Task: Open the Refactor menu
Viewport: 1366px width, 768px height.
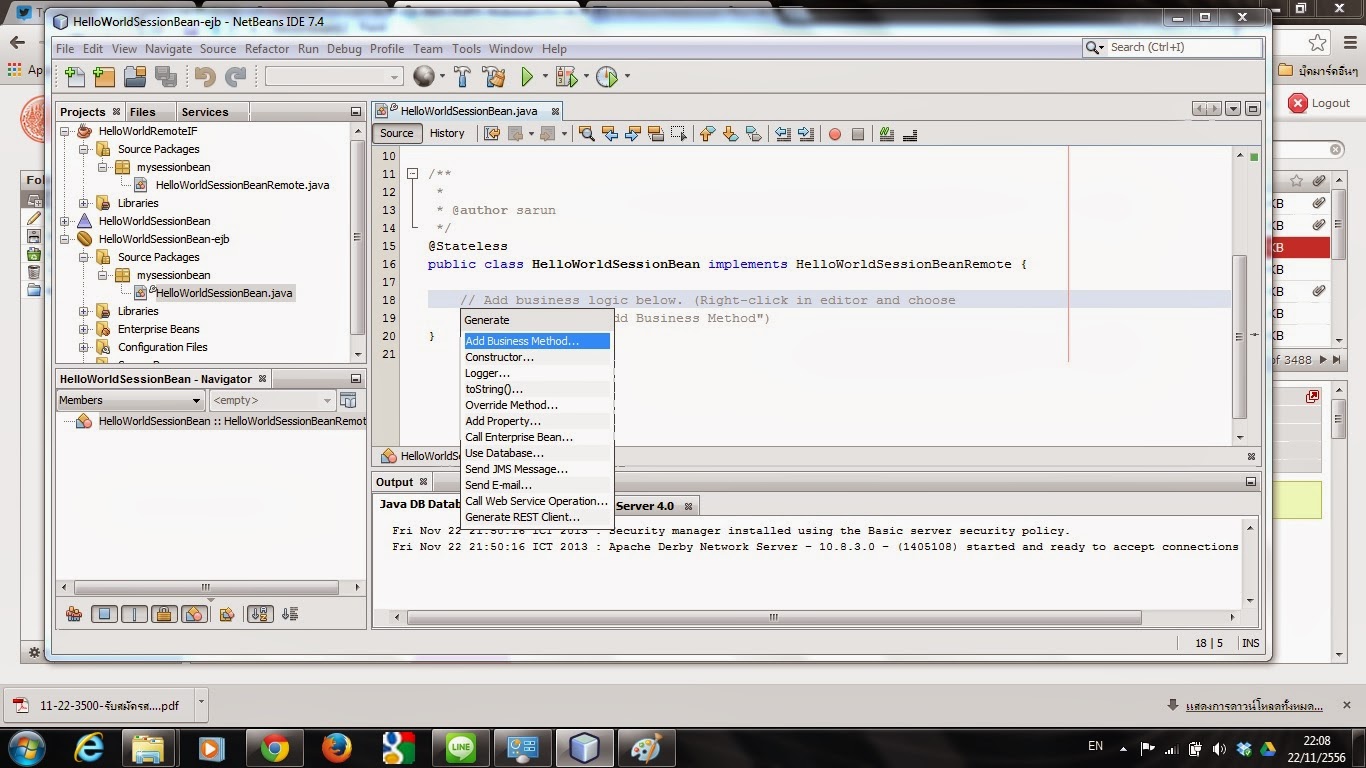Action: (266, 48)
